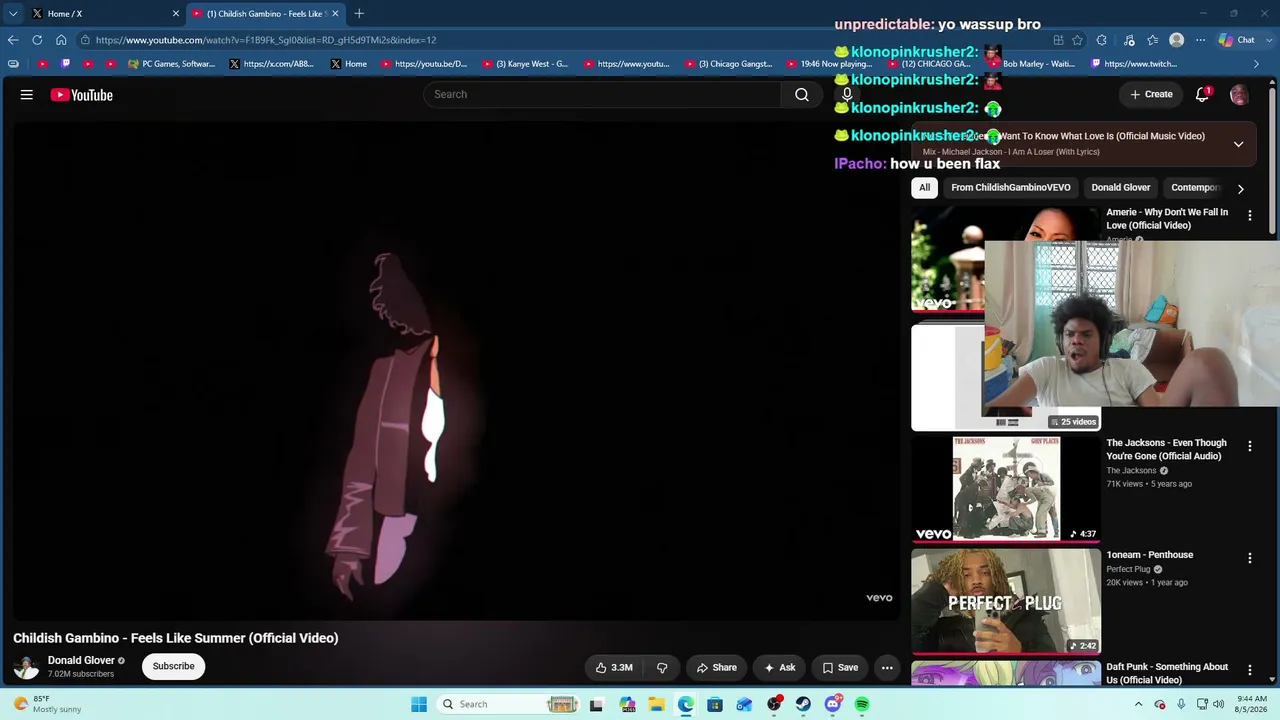Open more actions for the video
This screenshot has width=1280, height=720.
pyautogui.click(x=887, y=667)
